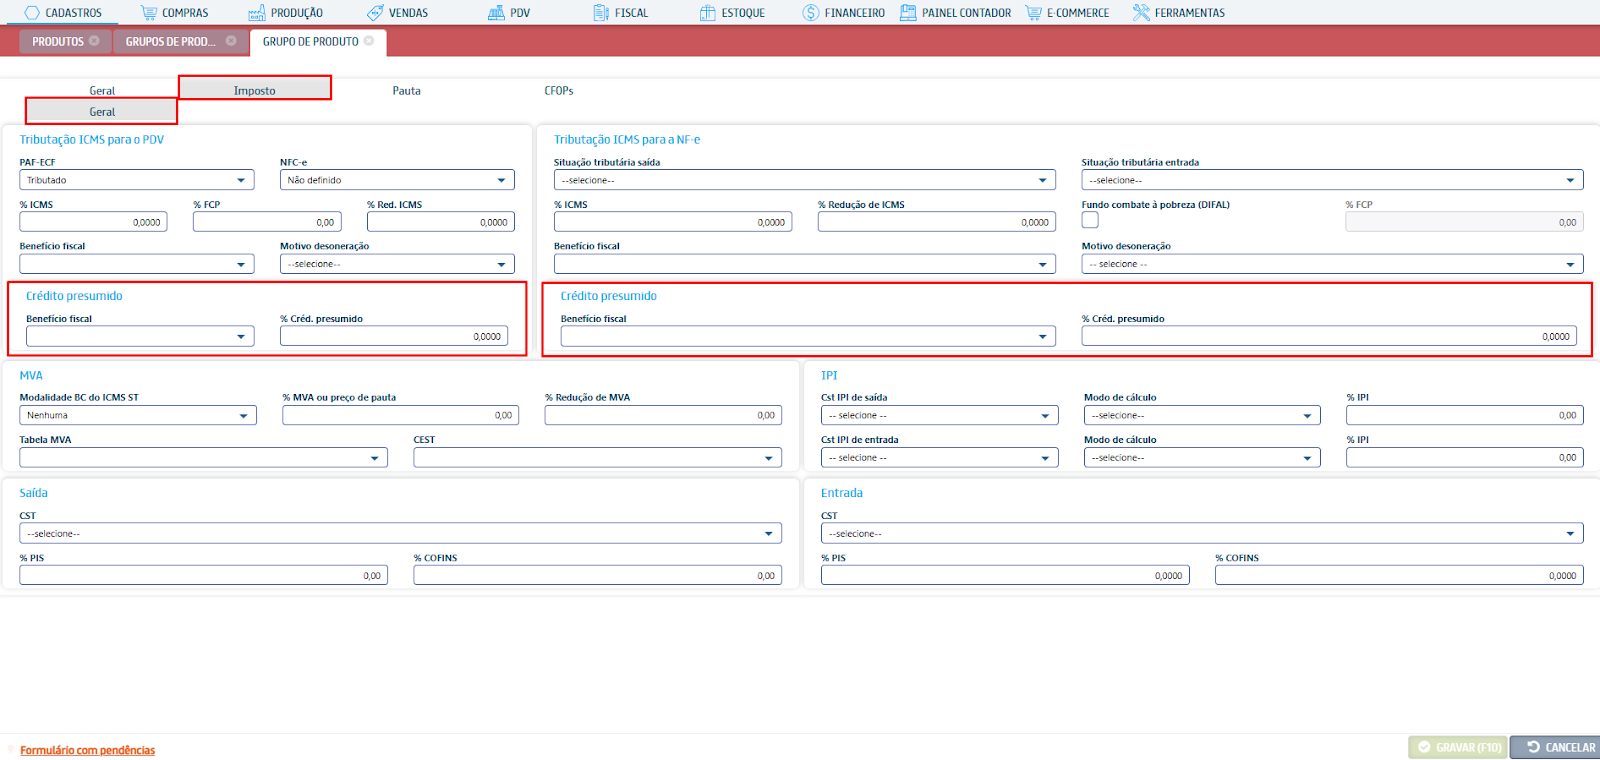Image resolution: width=1600 pixels, height=760 pixels.
Task: Click the NF-e % ICMS field
Action: coord(673,222)
